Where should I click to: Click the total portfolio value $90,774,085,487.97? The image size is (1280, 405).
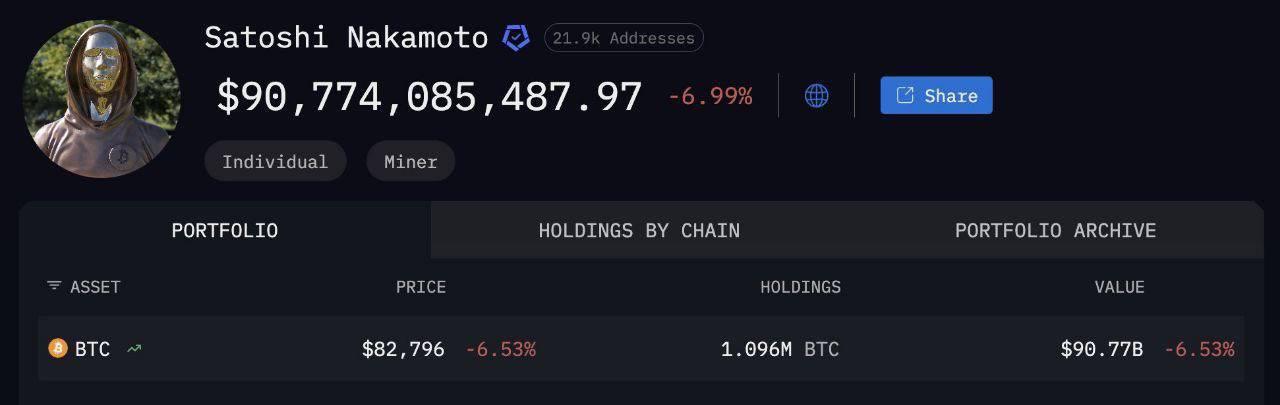point(429,97)
